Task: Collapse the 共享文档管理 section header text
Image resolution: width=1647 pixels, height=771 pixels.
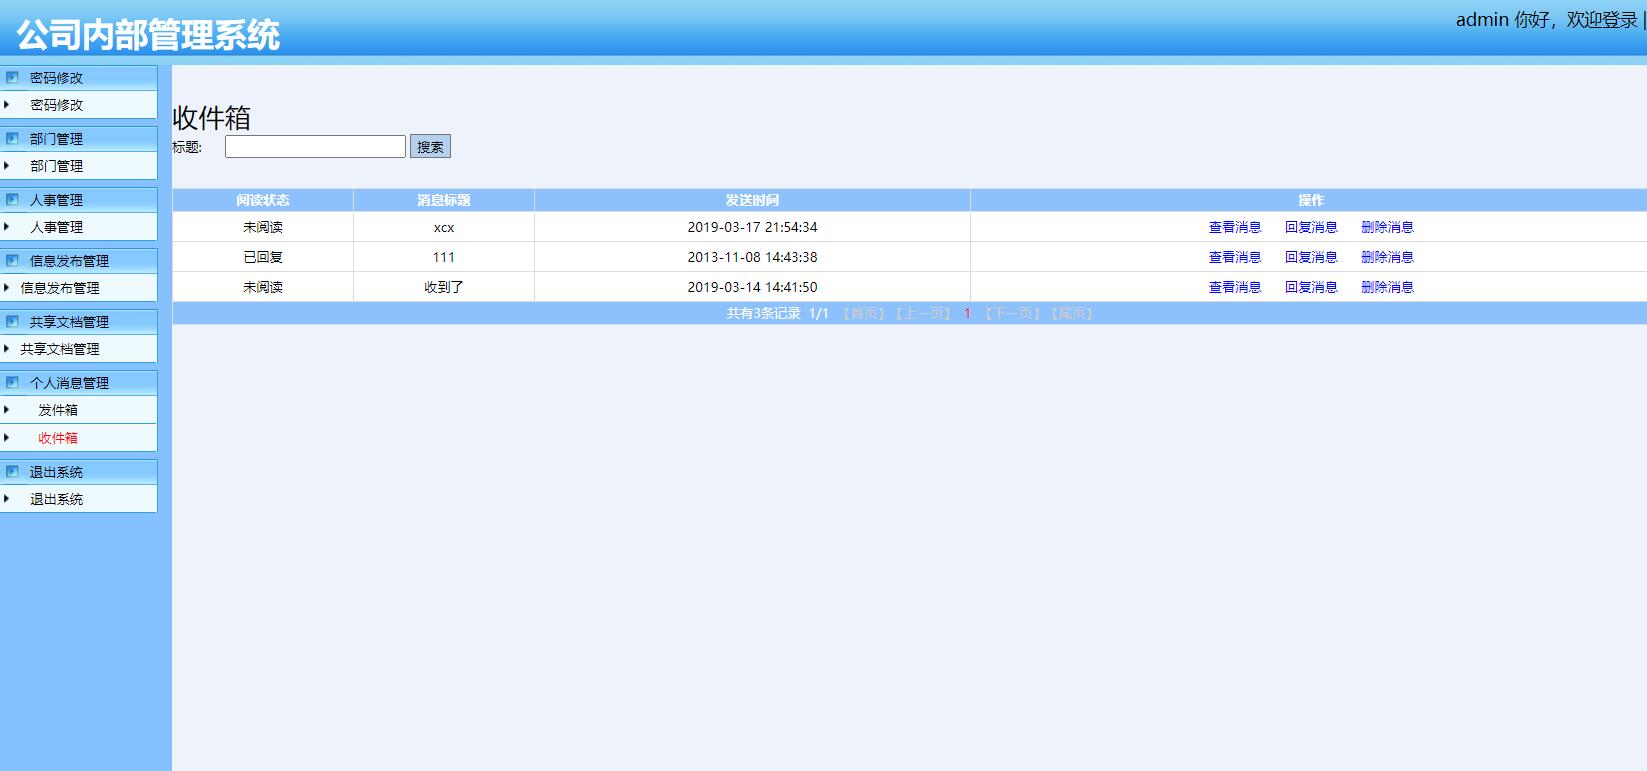Action: coord(69,322)
